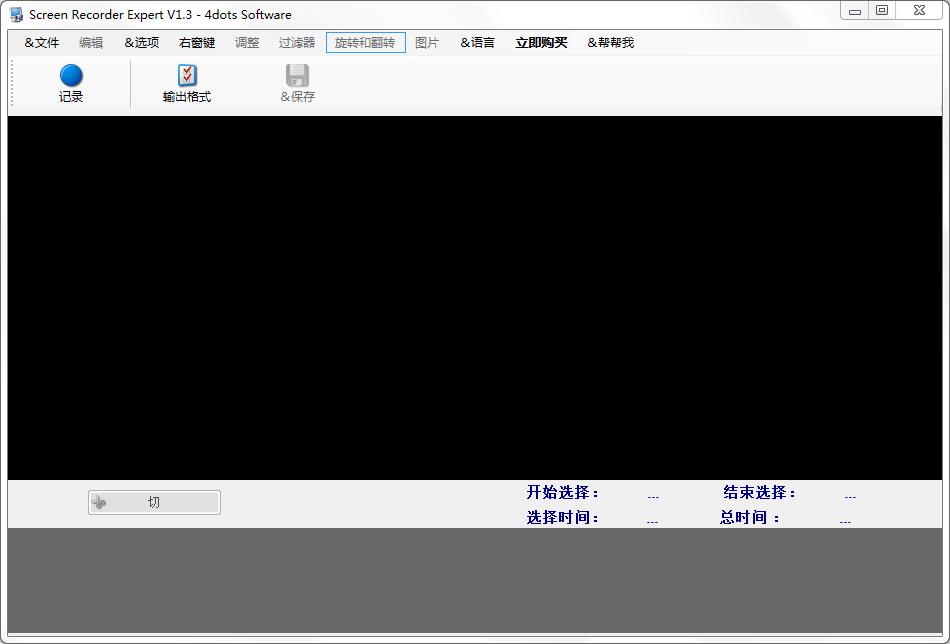Click the dotted toolbar grip handle
This screenshot has width=950, height=644.
13,84
